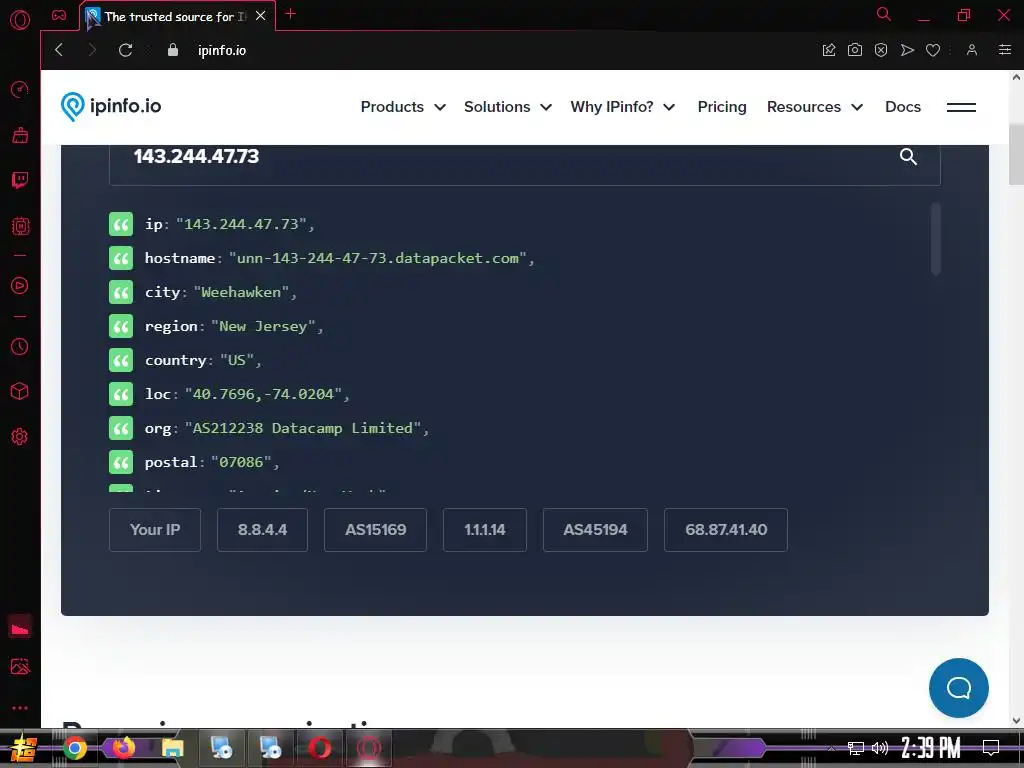Open the Extensions cube sidebar icon
Viewport: 1024px width, 768px height.
[x=20, y=391]
